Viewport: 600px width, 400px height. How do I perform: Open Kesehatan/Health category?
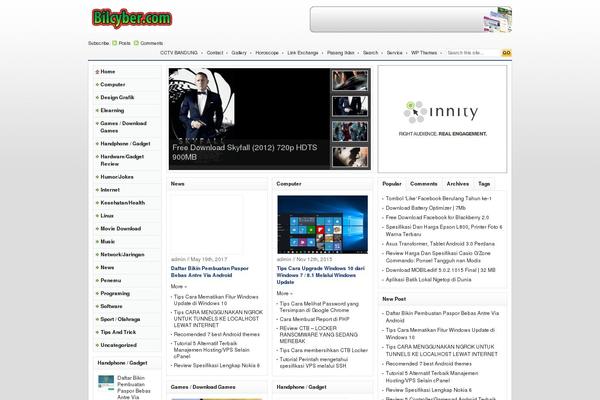[x=122, y=203]
